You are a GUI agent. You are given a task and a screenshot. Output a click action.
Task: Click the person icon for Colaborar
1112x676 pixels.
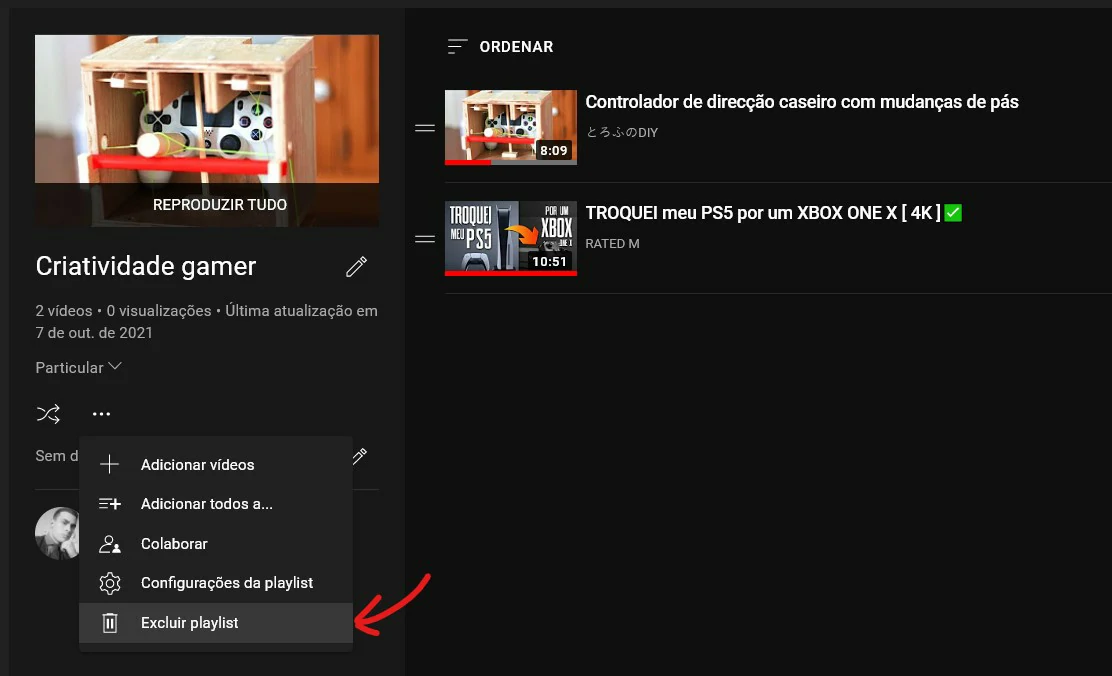(110, 544)
